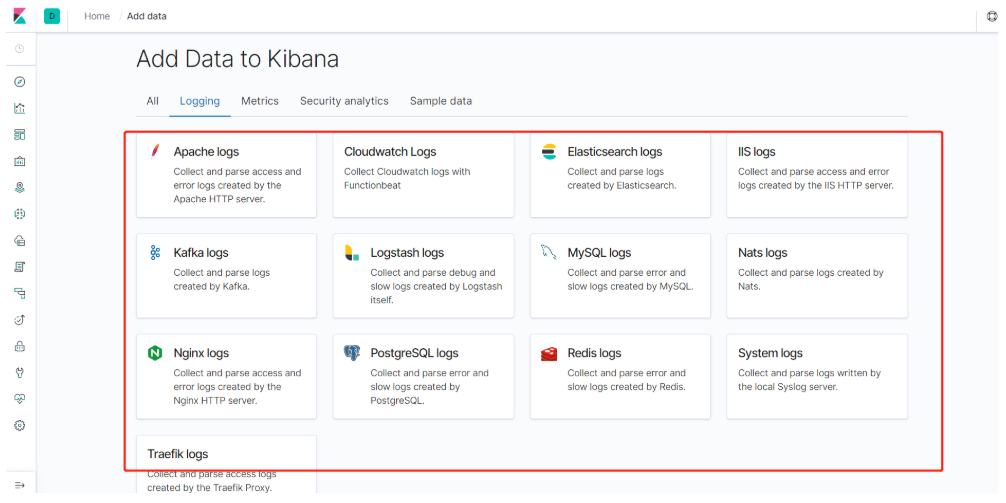1006x503 pixels.
Task: Switch to the Metrics tab
Action: pyautogui.click(x=260, y=101)
